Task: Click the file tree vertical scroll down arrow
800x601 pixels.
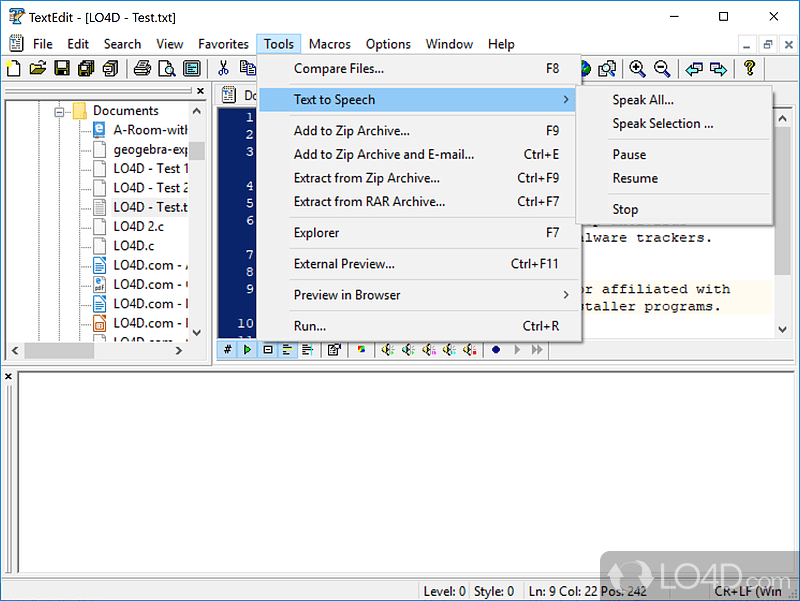Action: tap(197, 333)
